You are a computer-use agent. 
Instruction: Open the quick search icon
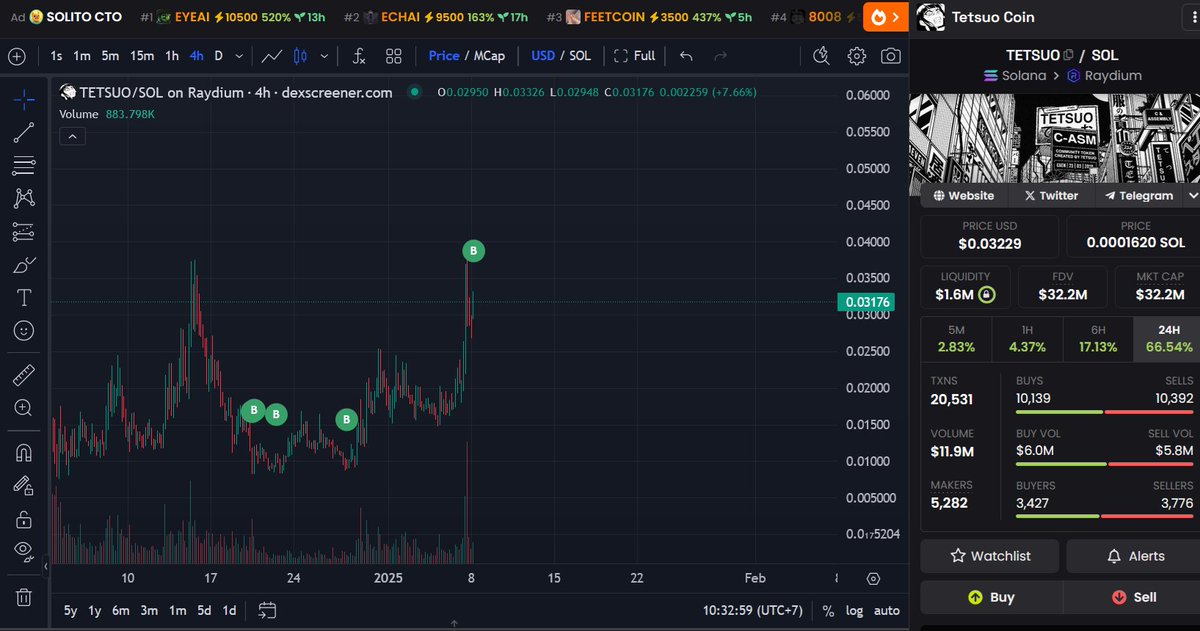click(x=822, y=56)
